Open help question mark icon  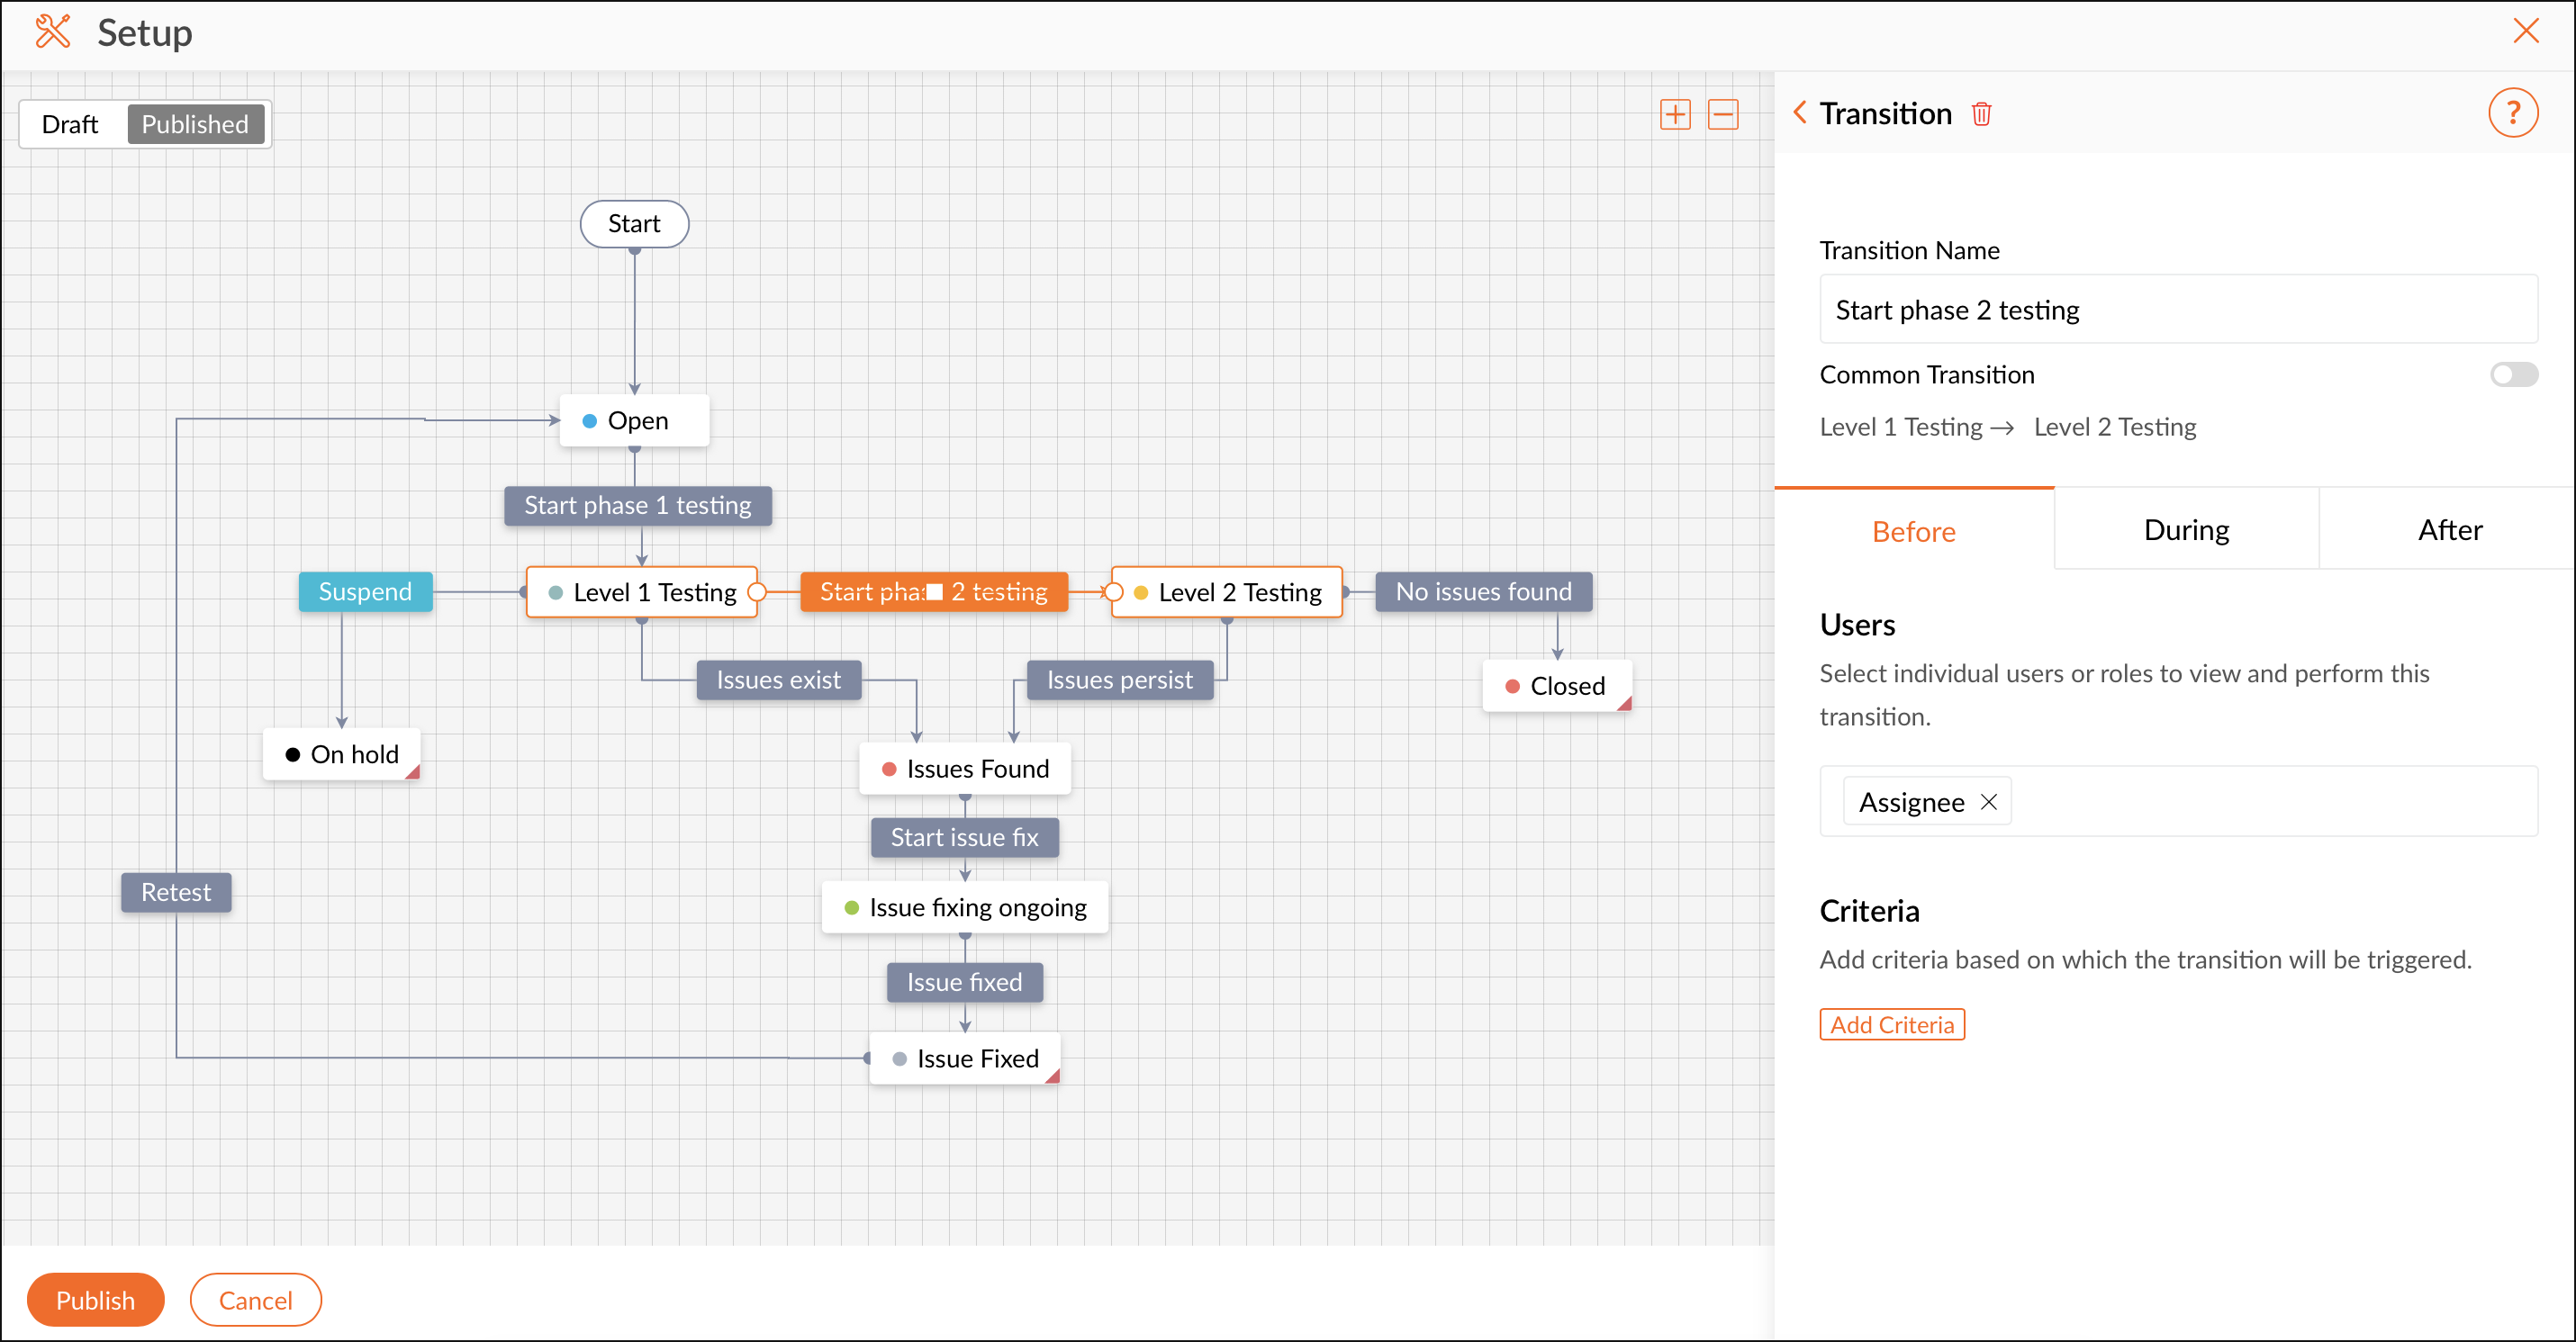pos(2512,113)
